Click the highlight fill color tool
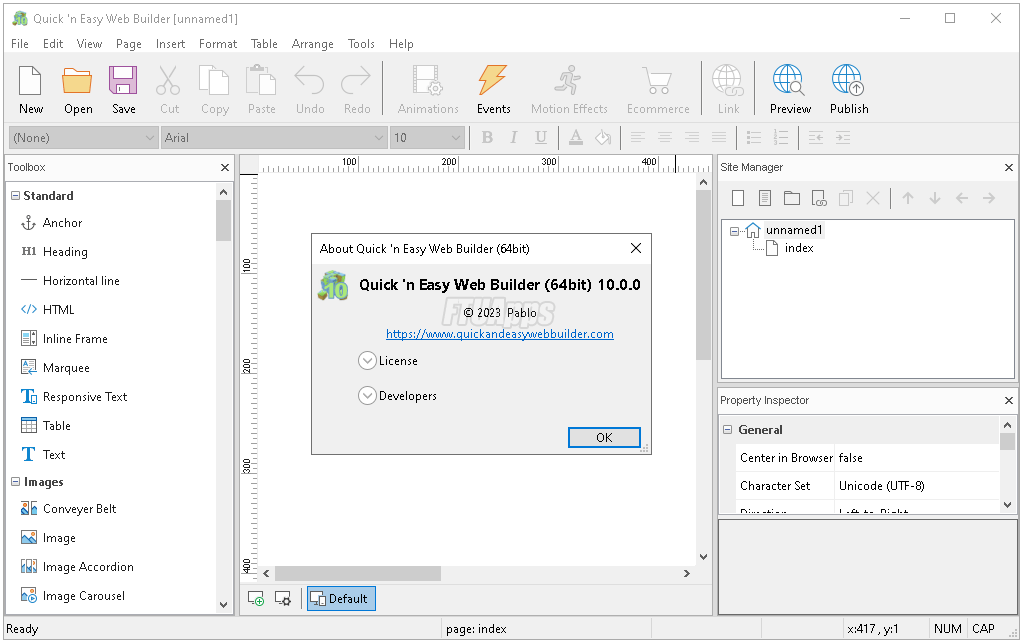 click(602, 137)
